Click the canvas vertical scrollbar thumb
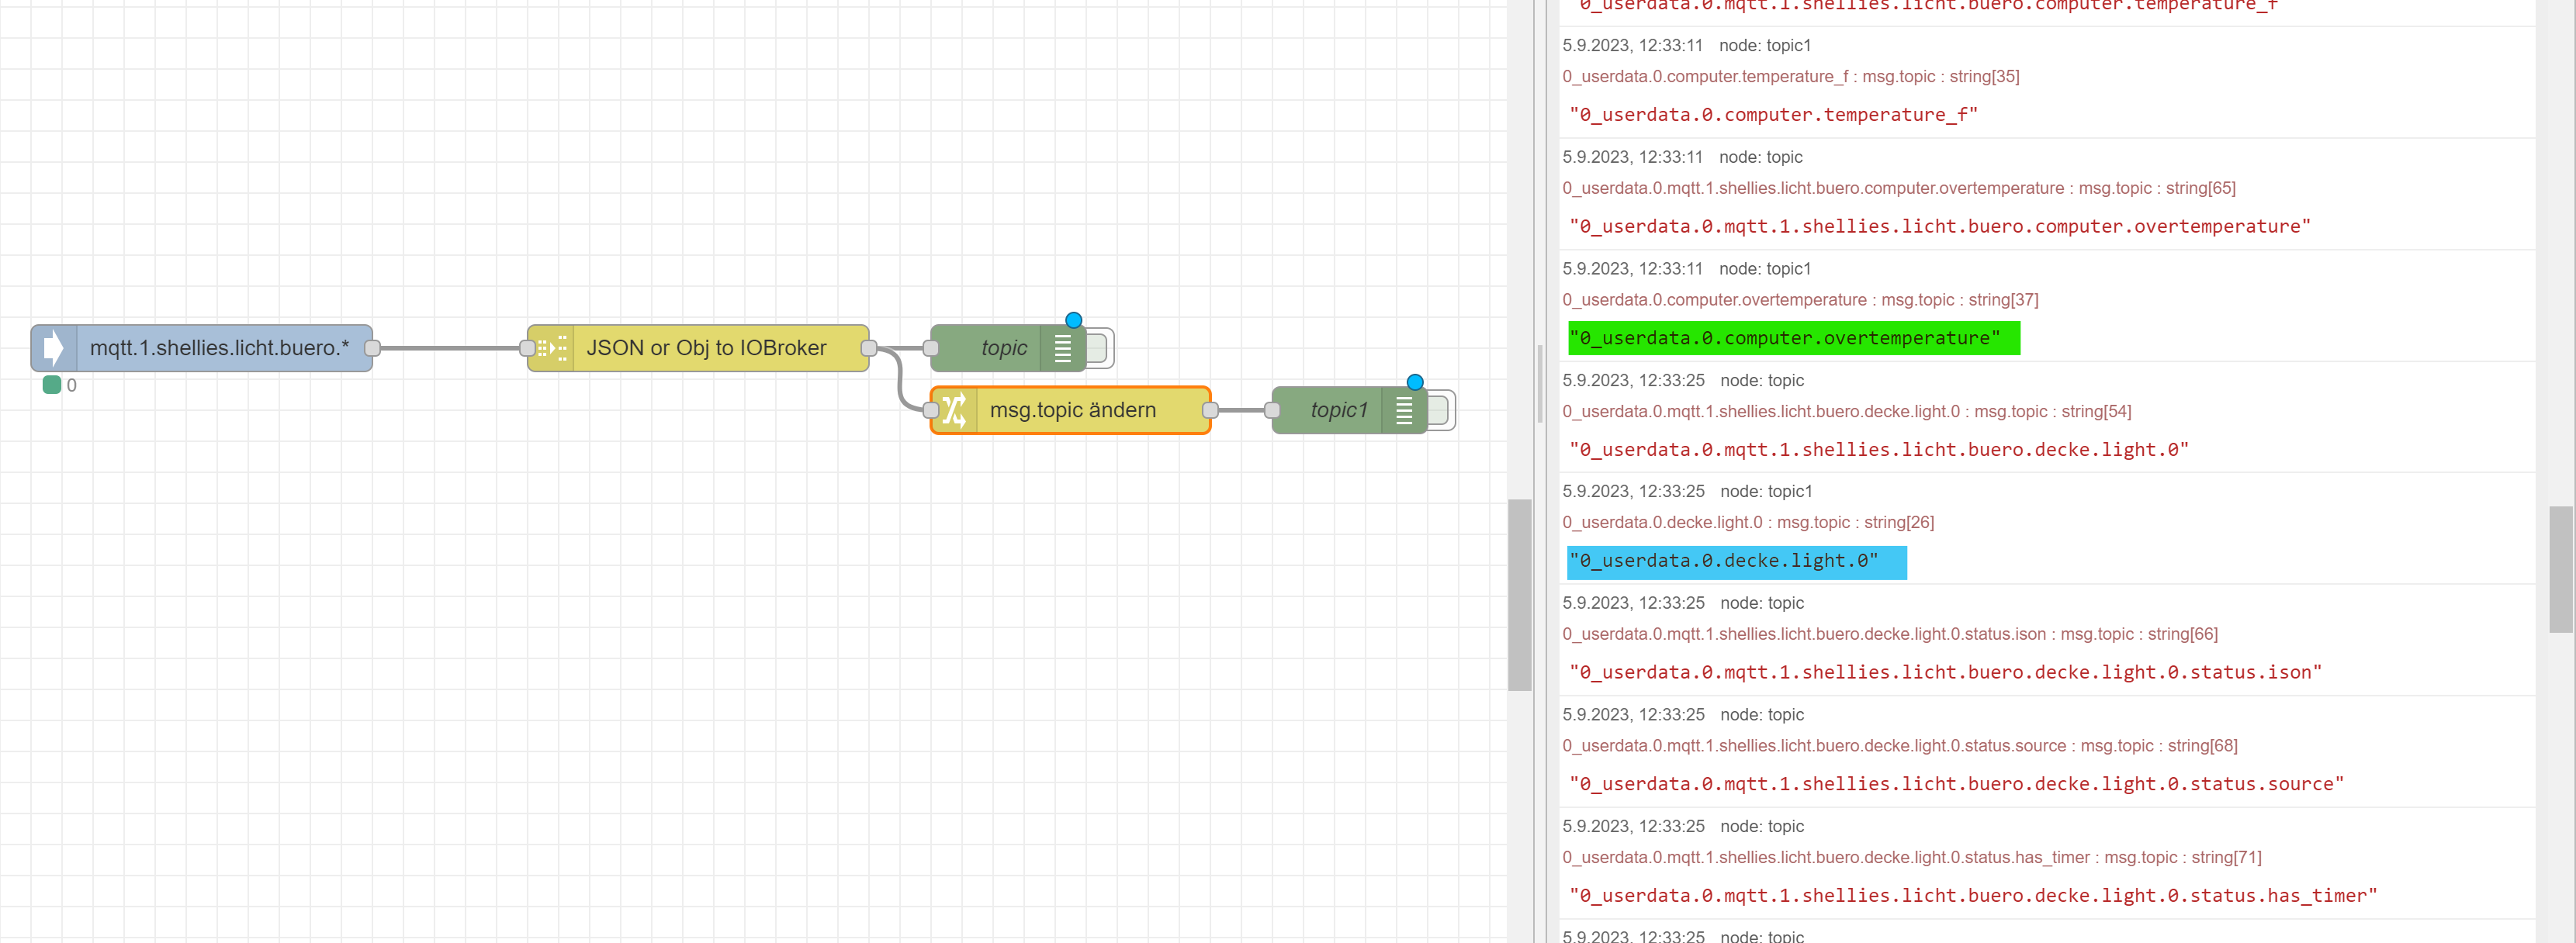This screenshot has height=943, width=2576. click(x=1520, y=595)
